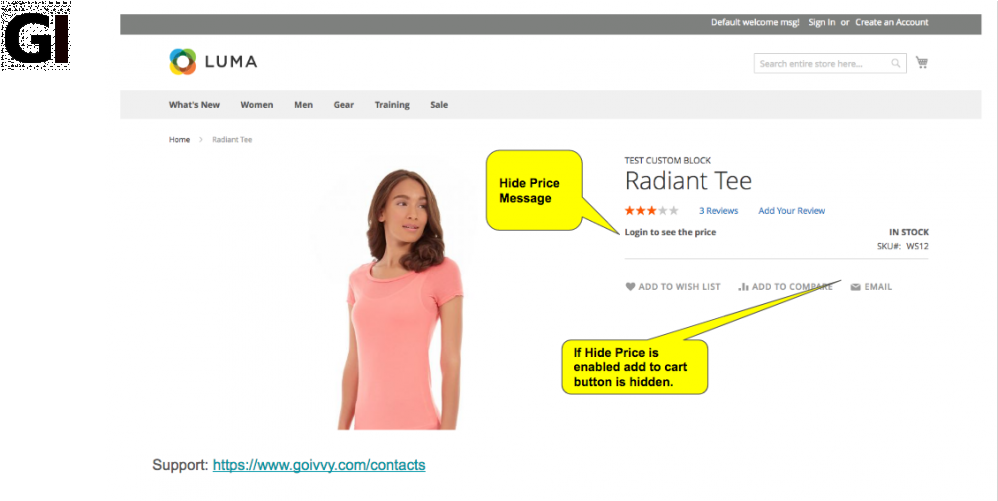
Task: Click the Radiant Tee breadcrumb text
Action: pyautogui.click(x=232, y=139)
